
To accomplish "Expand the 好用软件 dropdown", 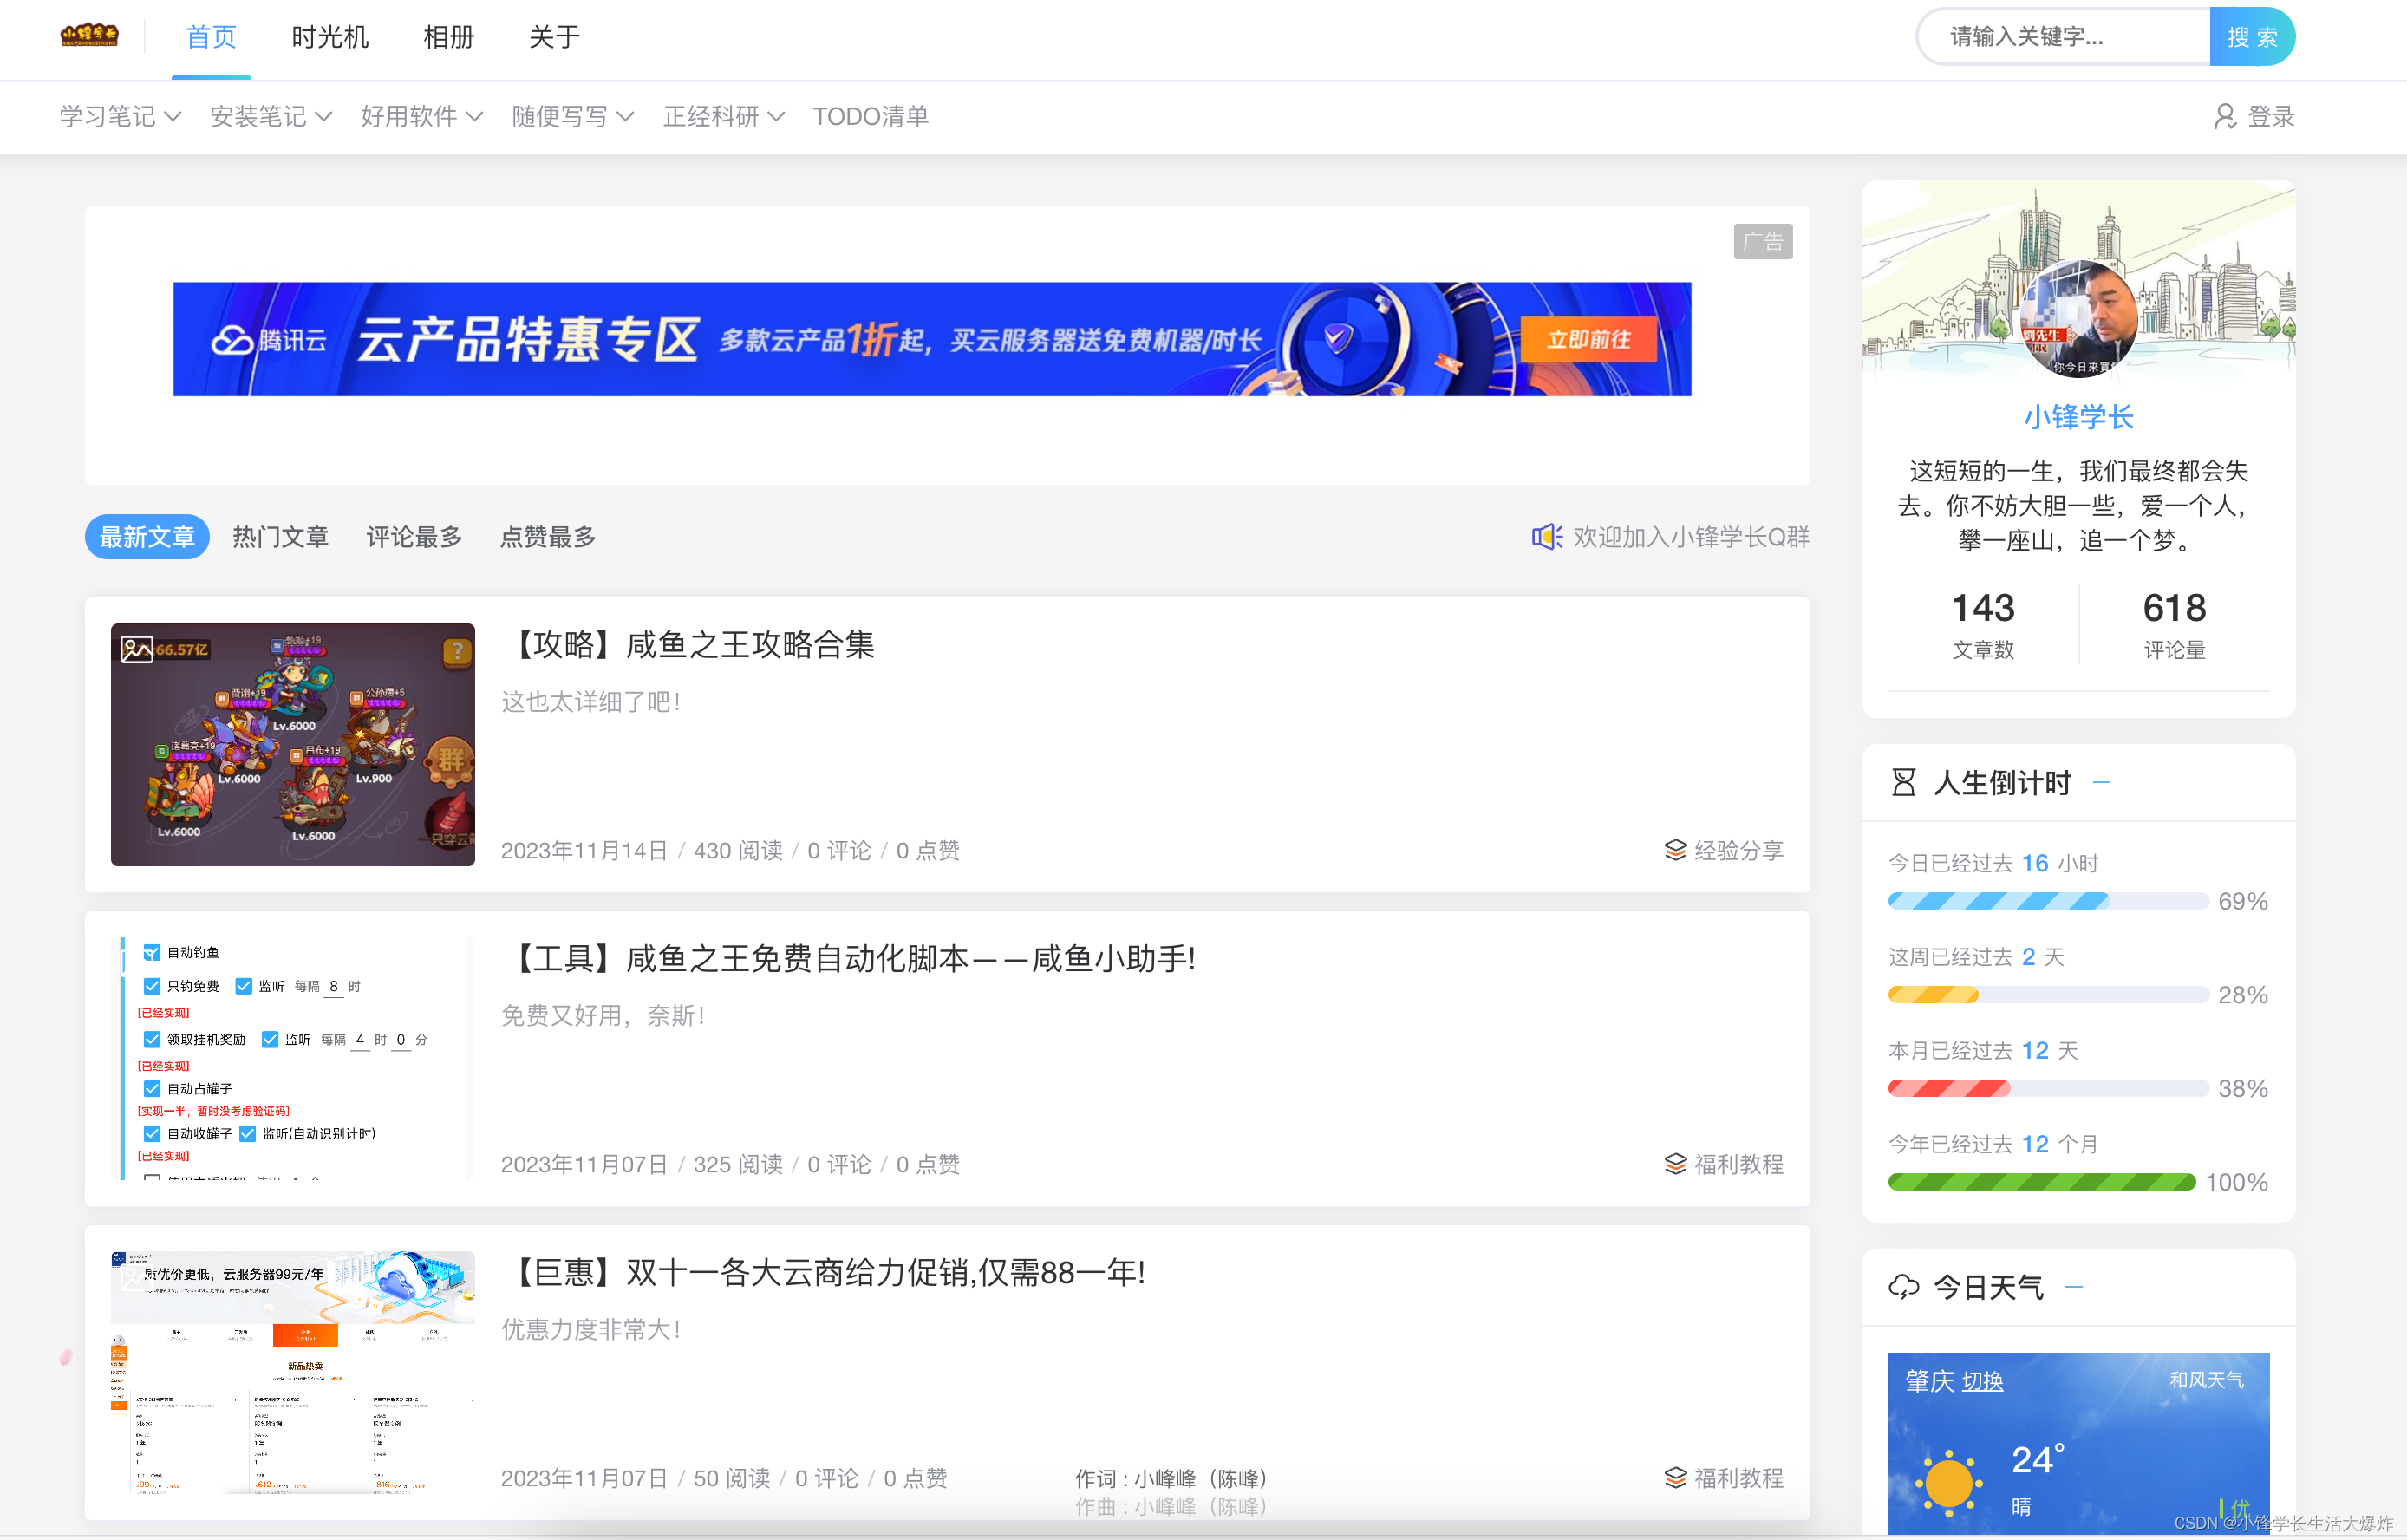I will pyautogui.click(x=421, y=117).
